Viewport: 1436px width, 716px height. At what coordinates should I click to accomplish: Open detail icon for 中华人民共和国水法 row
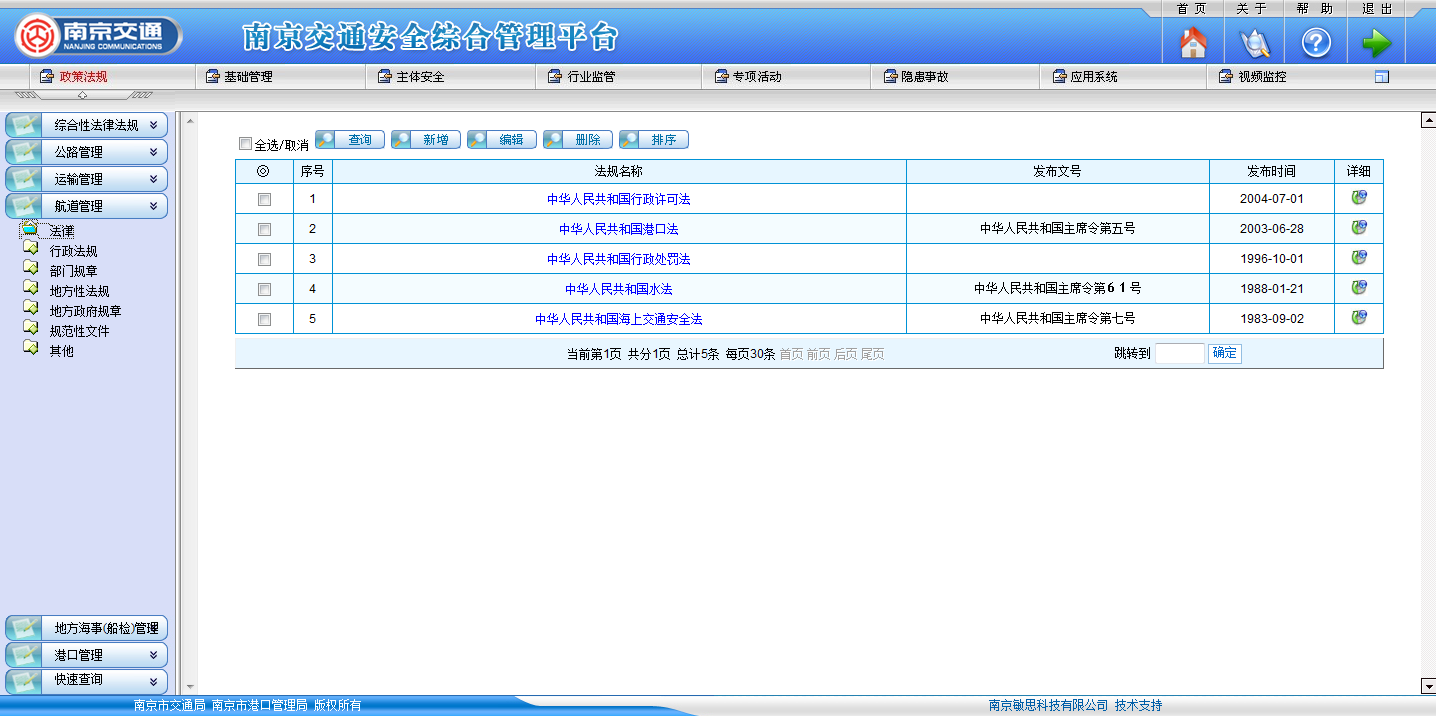tap(1359, 288)
